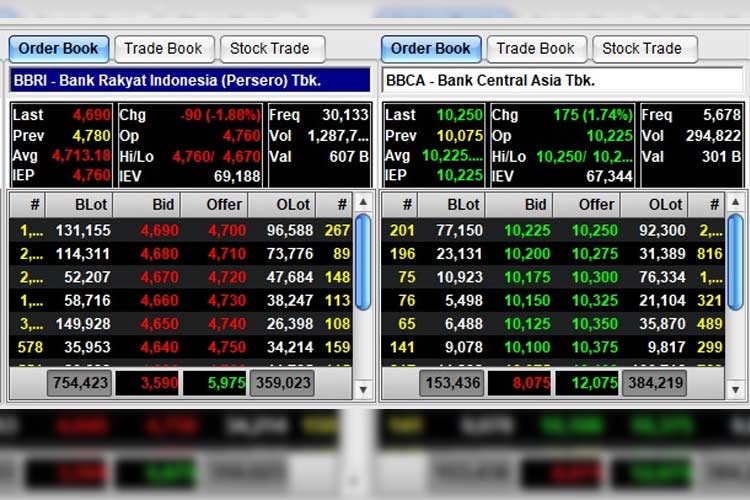Click the BBRI order book scroll down arrow

pos(363,390)
